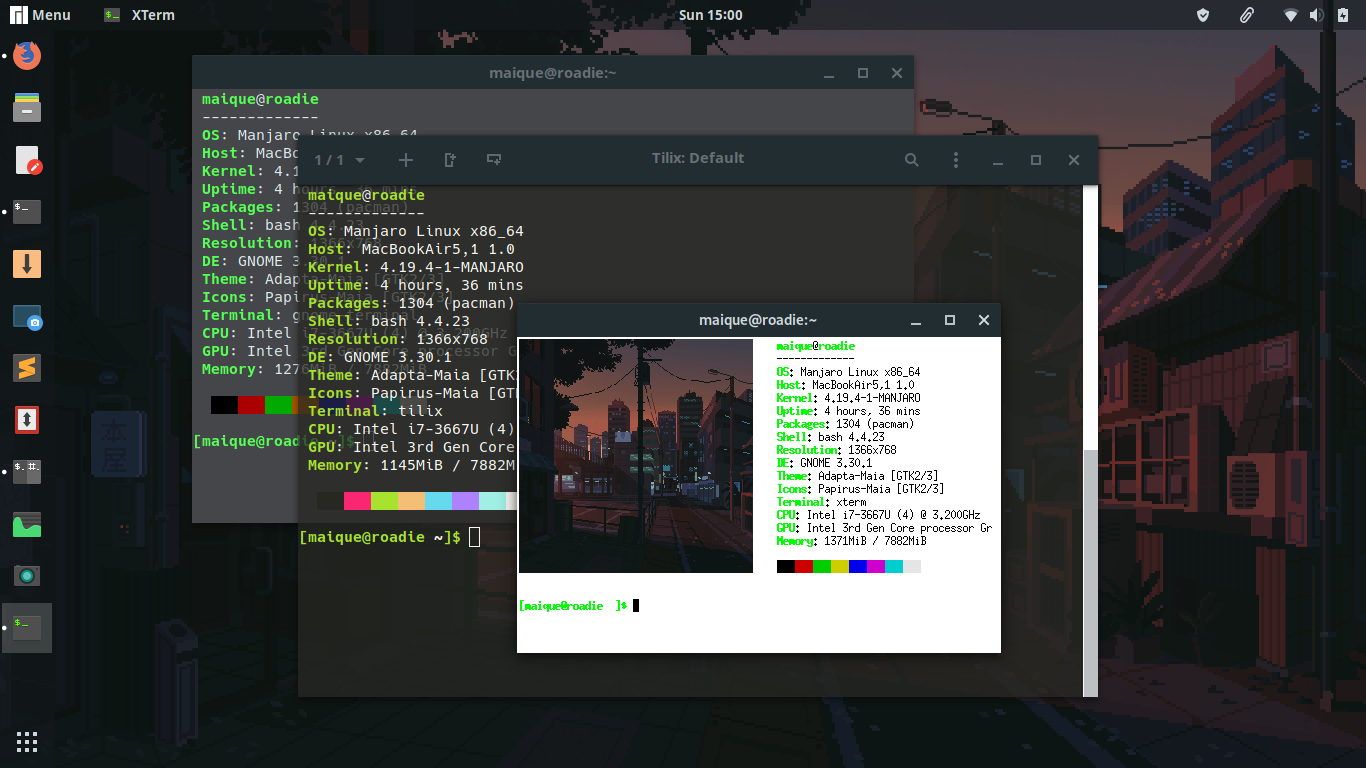
Task: Click 'maique@roadie' header in back terminal
Action: 260,99
